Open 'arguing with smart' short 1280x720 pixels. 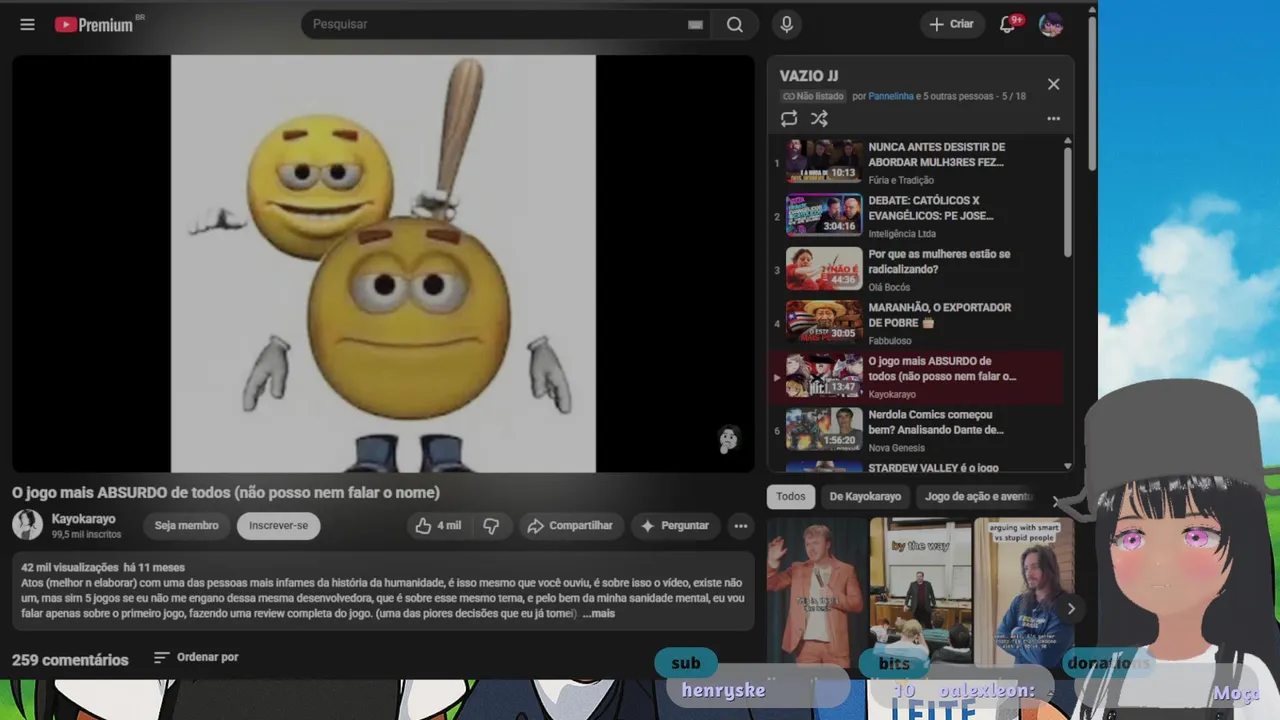point(1024,591)
